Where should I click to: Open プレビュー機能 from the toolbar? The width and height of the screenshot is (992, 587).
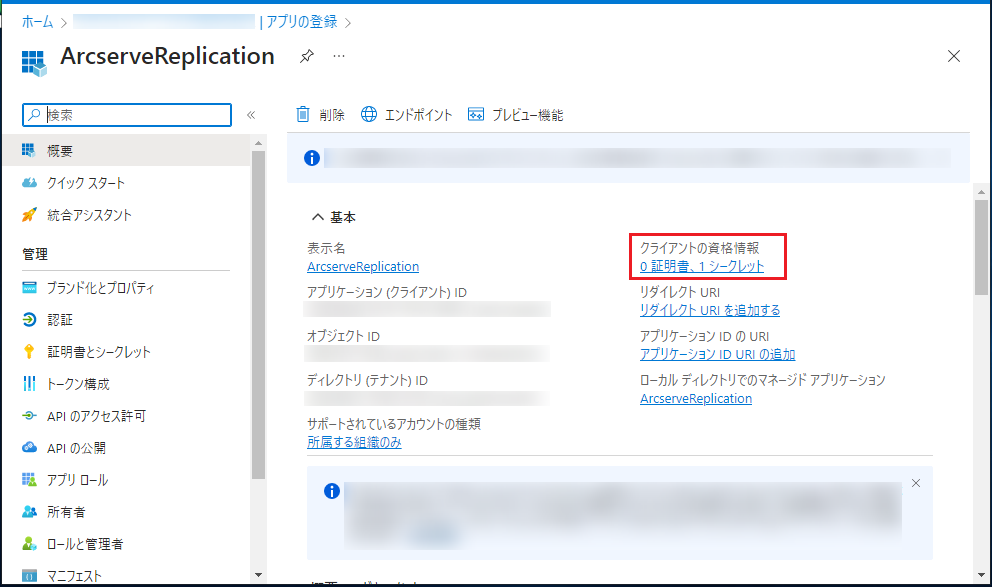pos(528,115)
